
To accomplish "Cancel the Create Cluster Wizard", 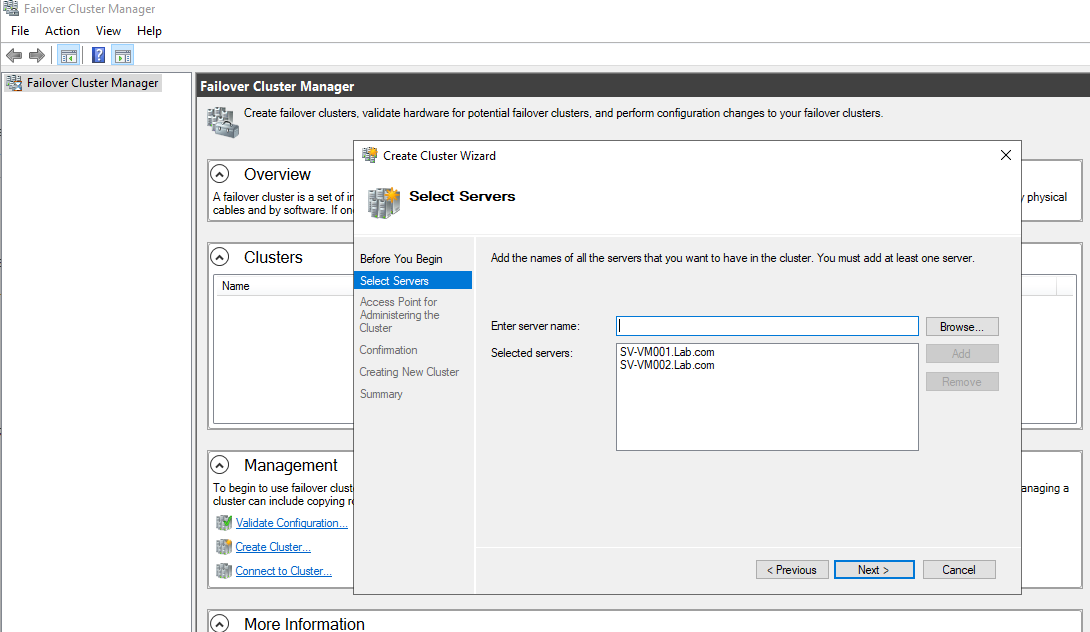I will pyautogui.click(x=959, y=569).
